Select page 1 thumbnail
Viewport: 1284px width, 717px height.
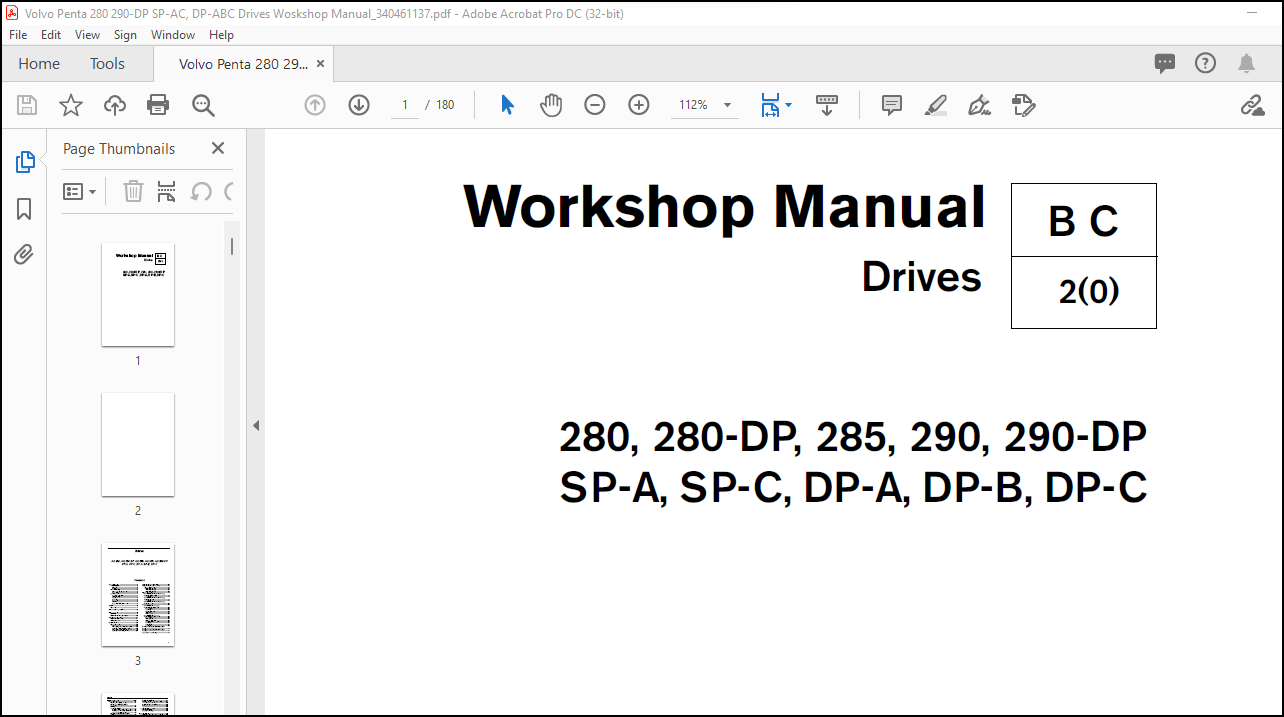pyautogui.click(x=138, y=294)
